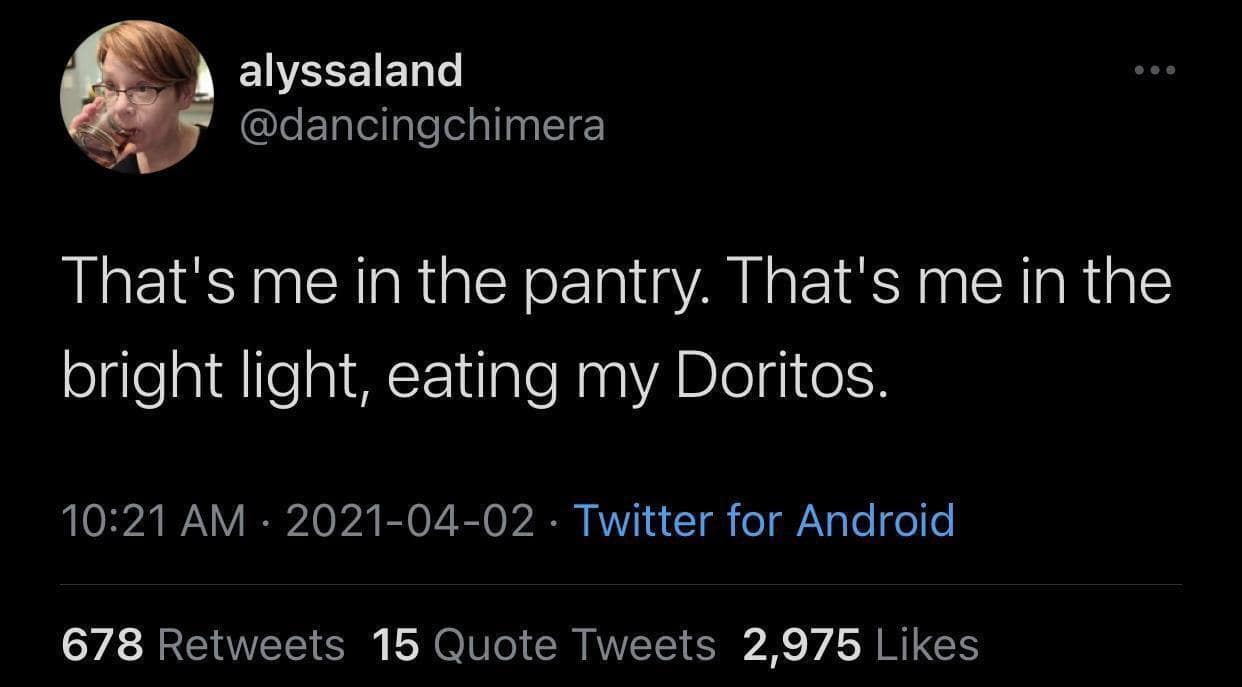The width and height of the screenshot is (1242, 687).
Task: Click the word Likes in the stats row
Action: pos(926,645)
